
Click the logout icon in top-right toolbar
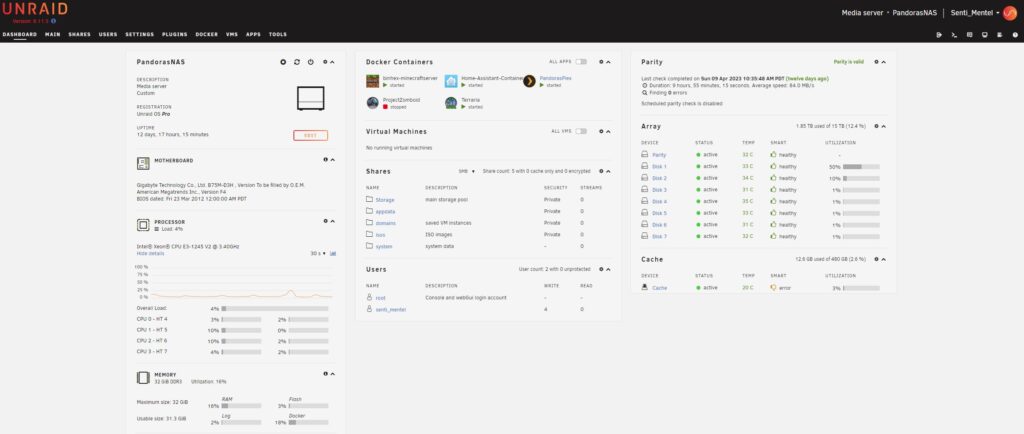[939, 35]
